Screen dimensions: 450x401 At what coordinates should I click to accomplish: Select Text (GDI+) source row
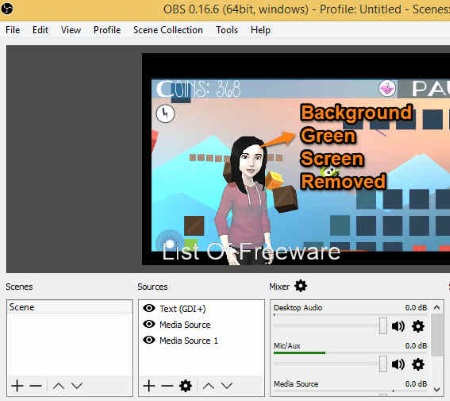tap(201, 308)
